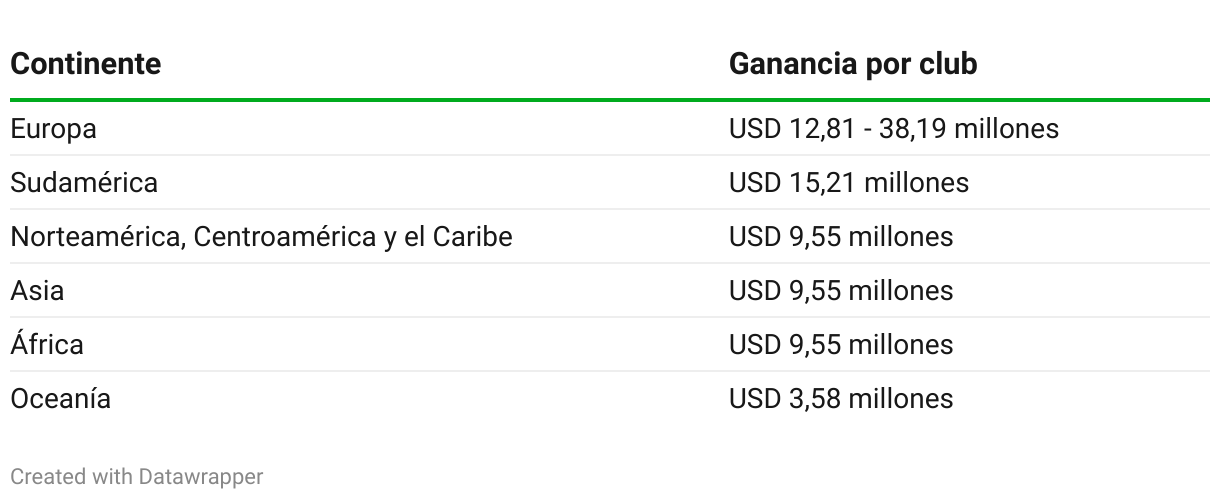Click the USD 15,21 millones value
Screen dimensions: 1220x500
(x=849, y=183)
